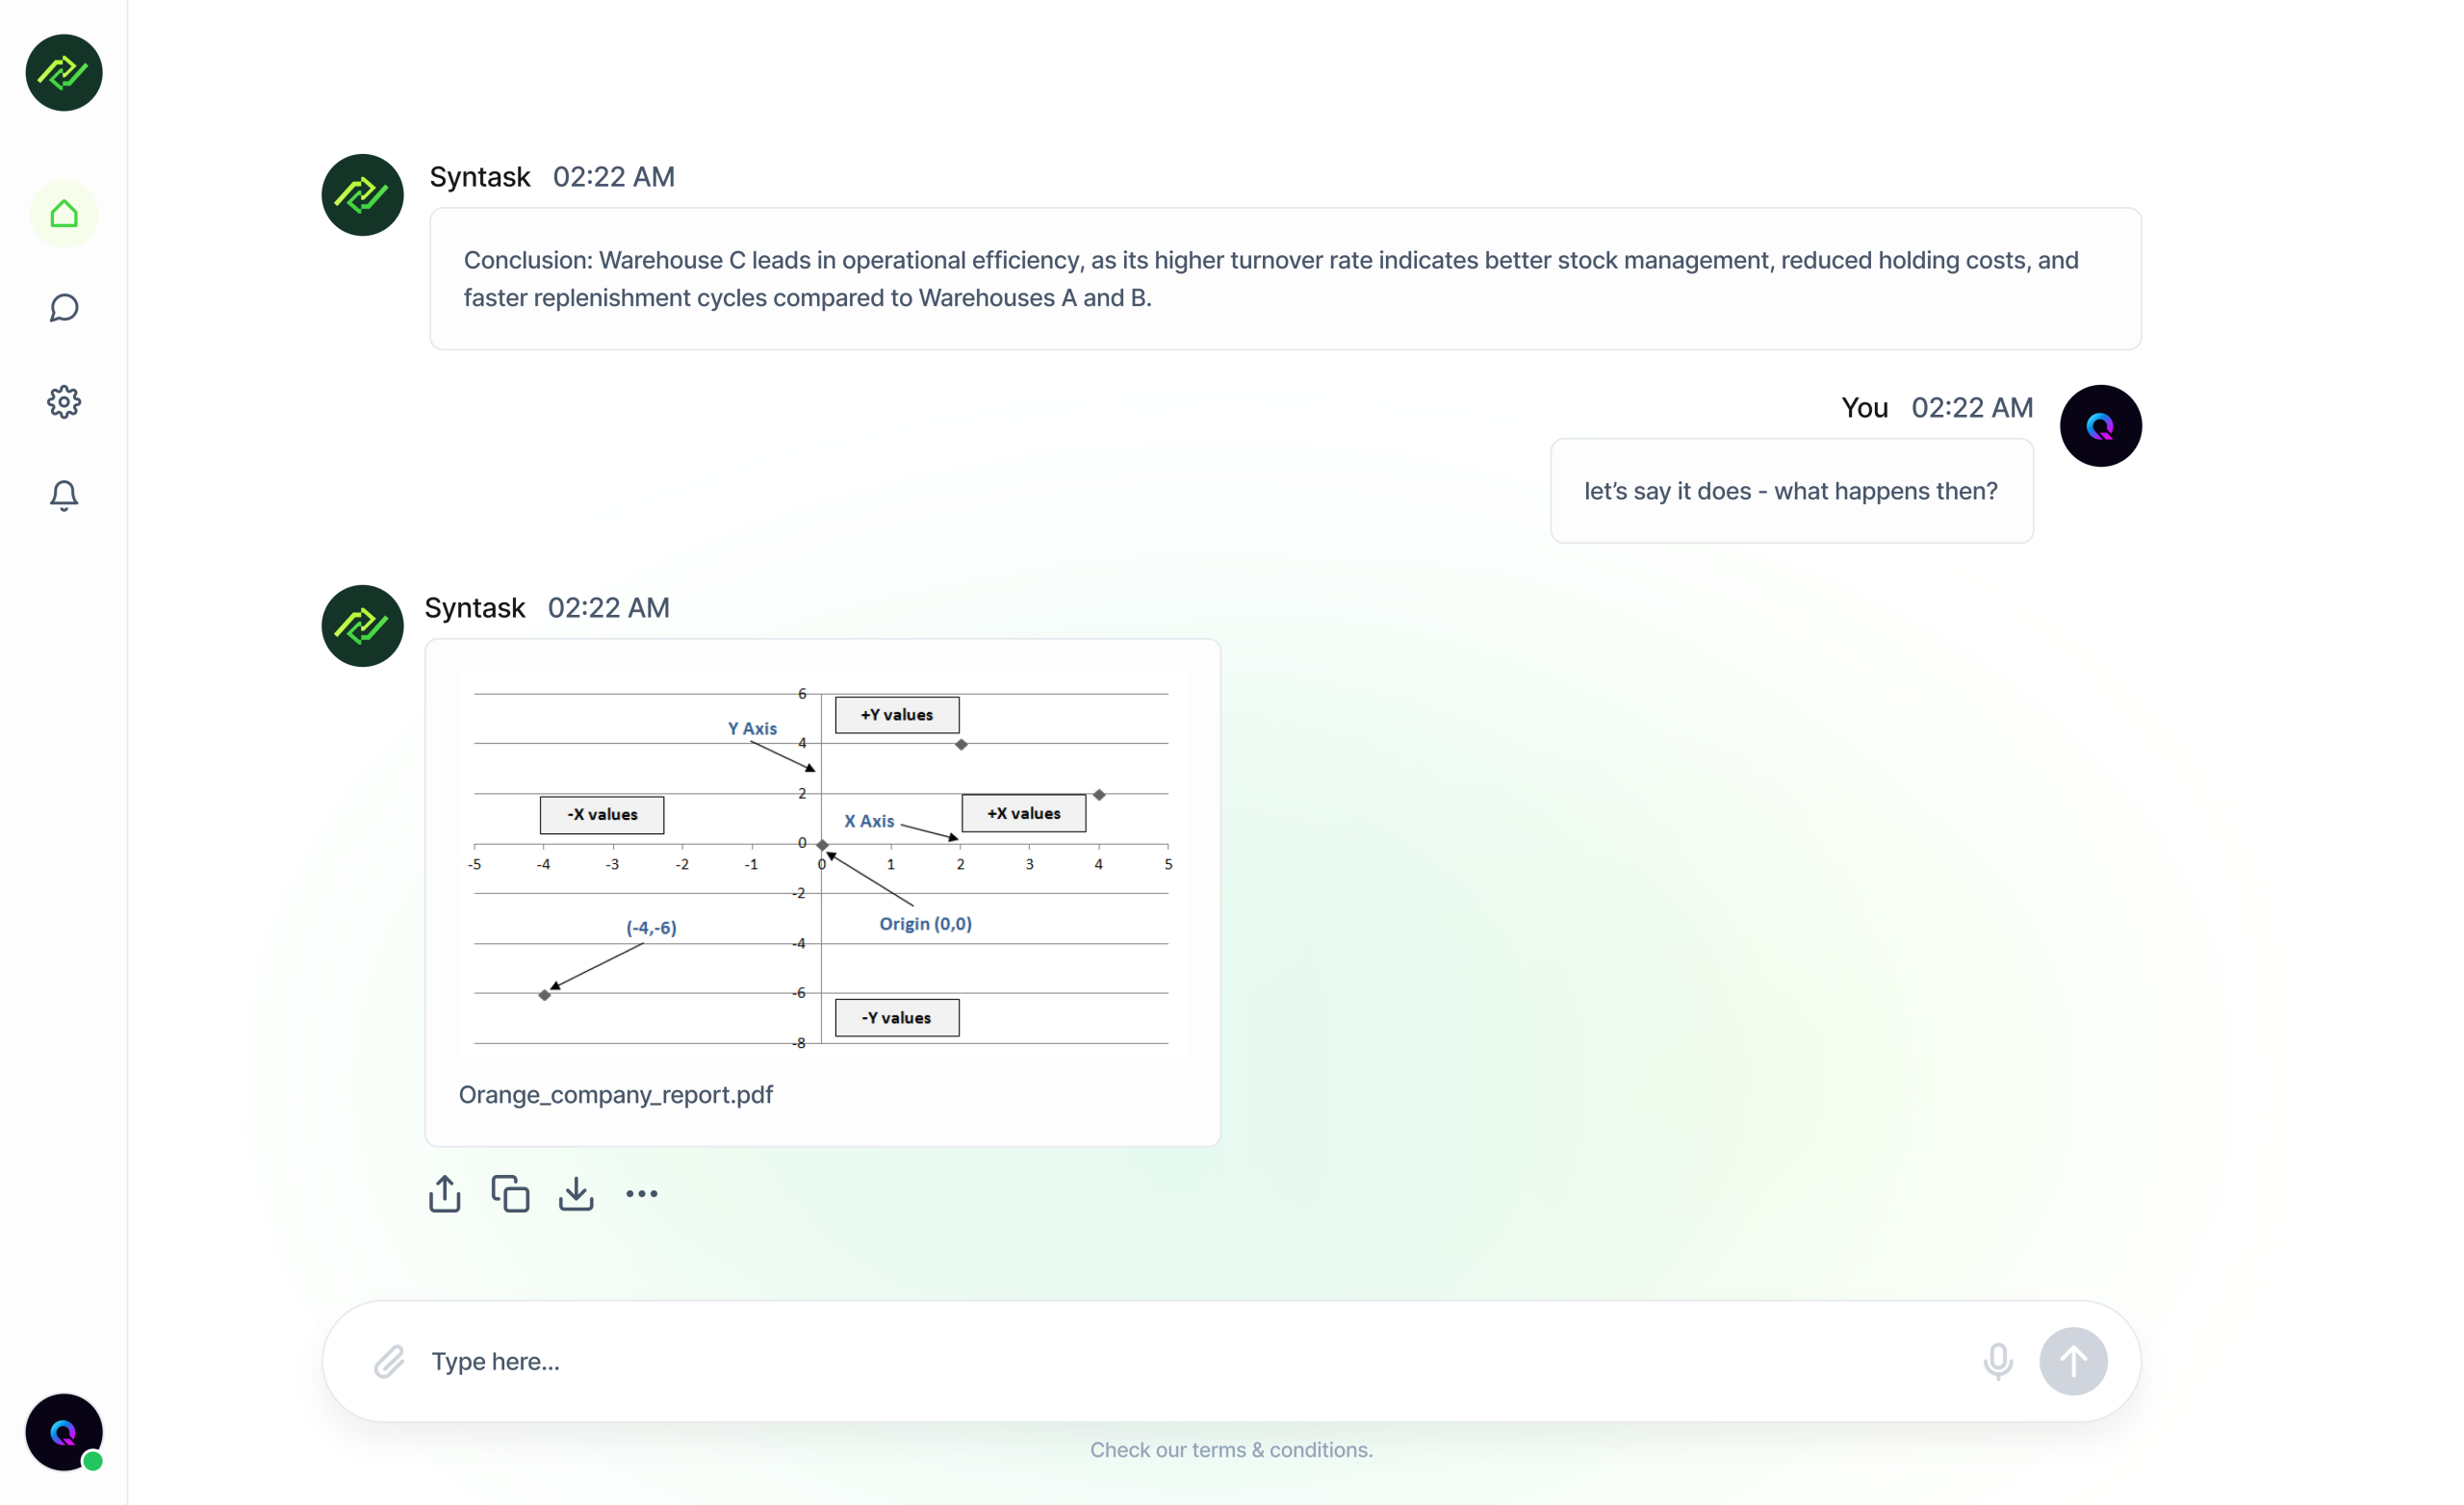Click your avatar beside your message
Screen dimensions: 2464x1505
click(2100, 426)
